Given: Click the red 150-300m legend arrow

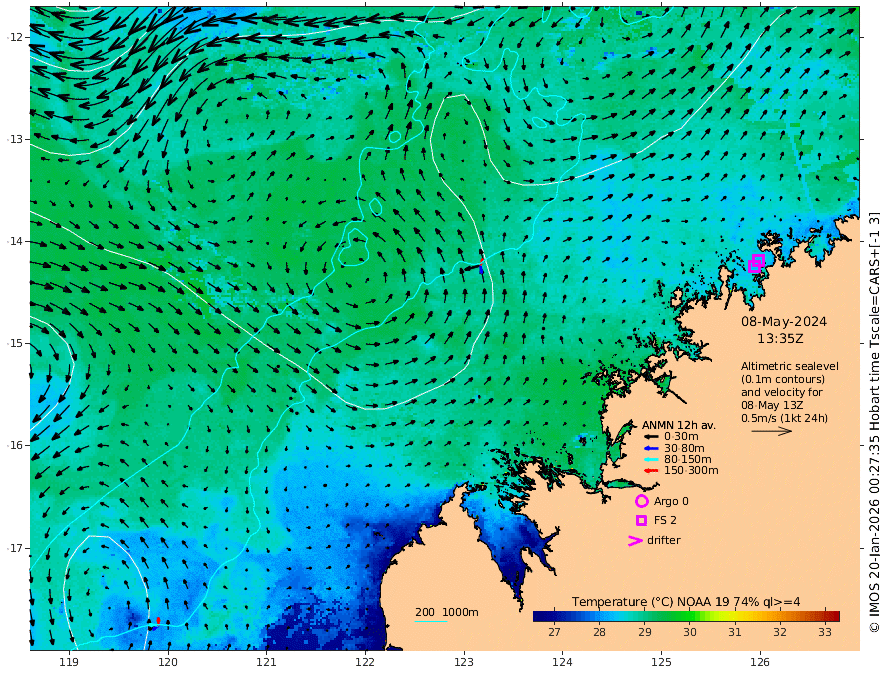Looking at the screenshot, I should [x=650, y=471].
